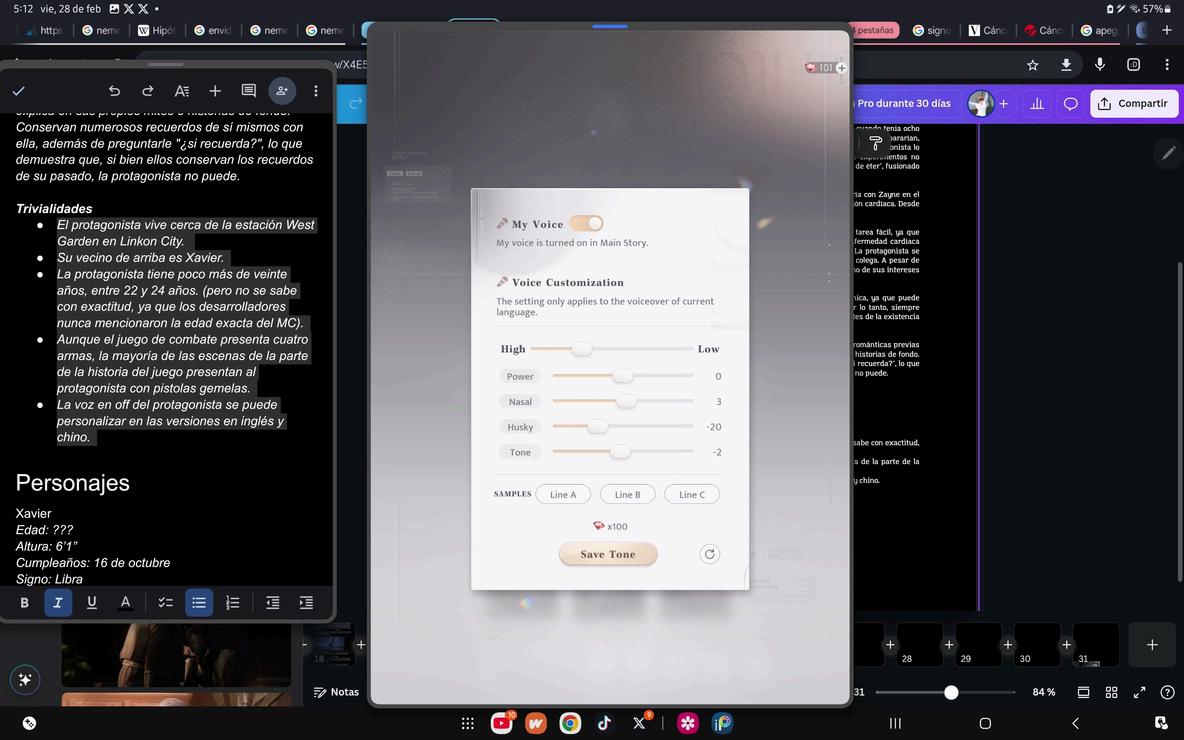Open the Notas panel in Canva

click(336, 692)
